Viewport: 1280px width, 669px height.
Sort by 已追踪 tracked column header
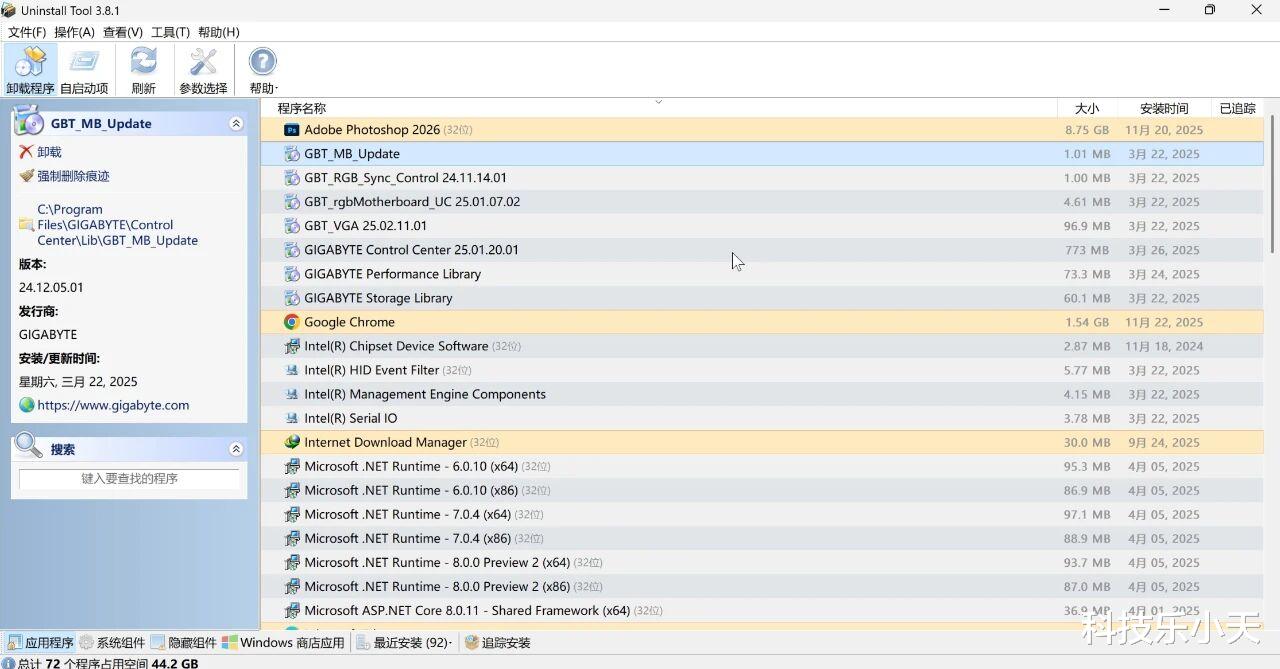point(1237,108)
